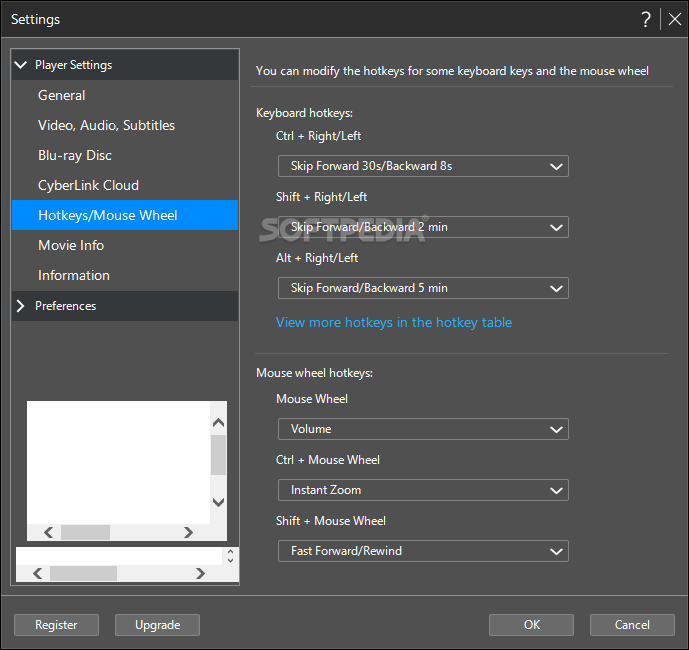The image size is (689, 650).
Task: Close the Settings dialog
Action: coord(674,19)
